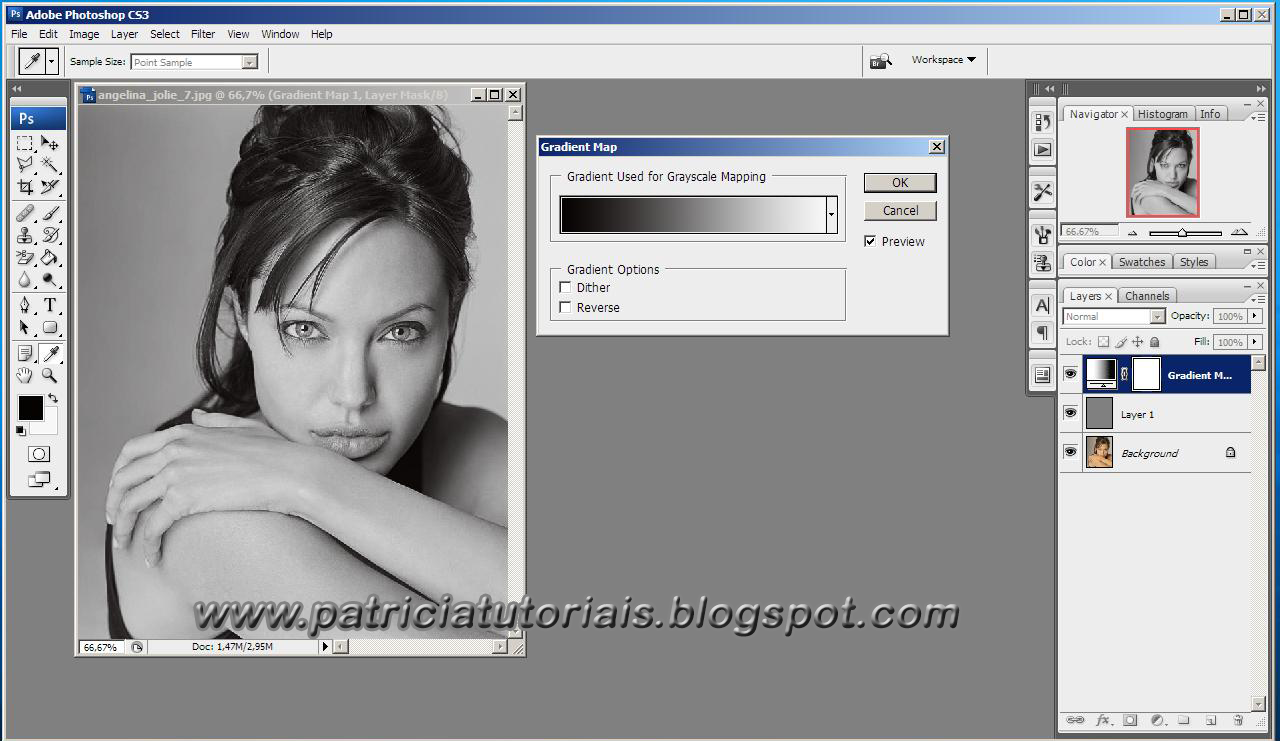Click OK in Gradient Map dialog

(x=900, y=182)
